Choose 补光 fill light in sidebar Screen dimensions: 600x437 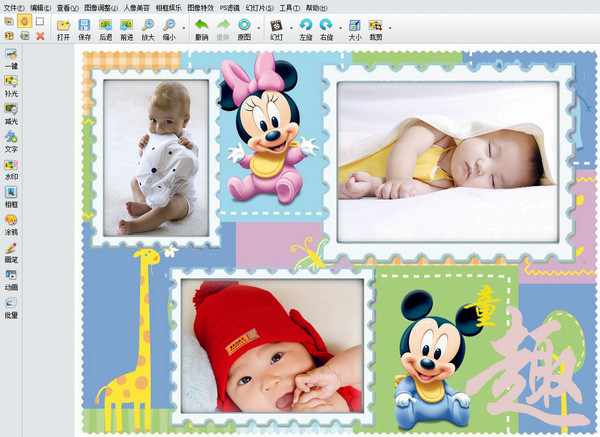[11, 86]
